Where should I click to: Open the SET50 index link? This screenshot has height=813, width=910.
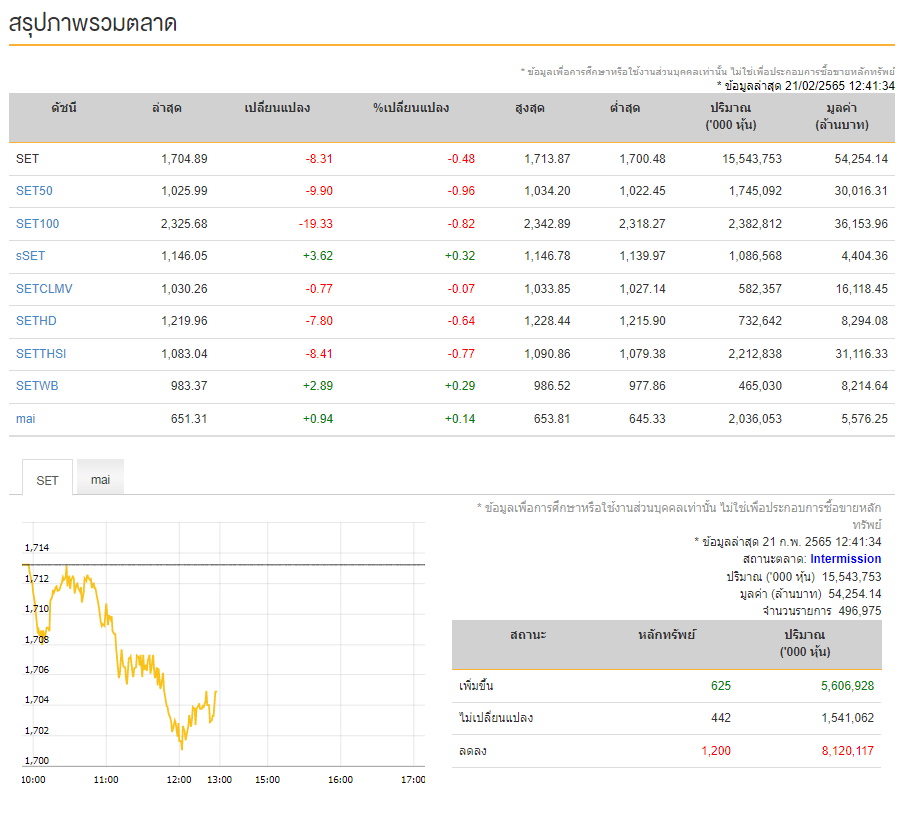pyautogui.click(x=34, y=191)
